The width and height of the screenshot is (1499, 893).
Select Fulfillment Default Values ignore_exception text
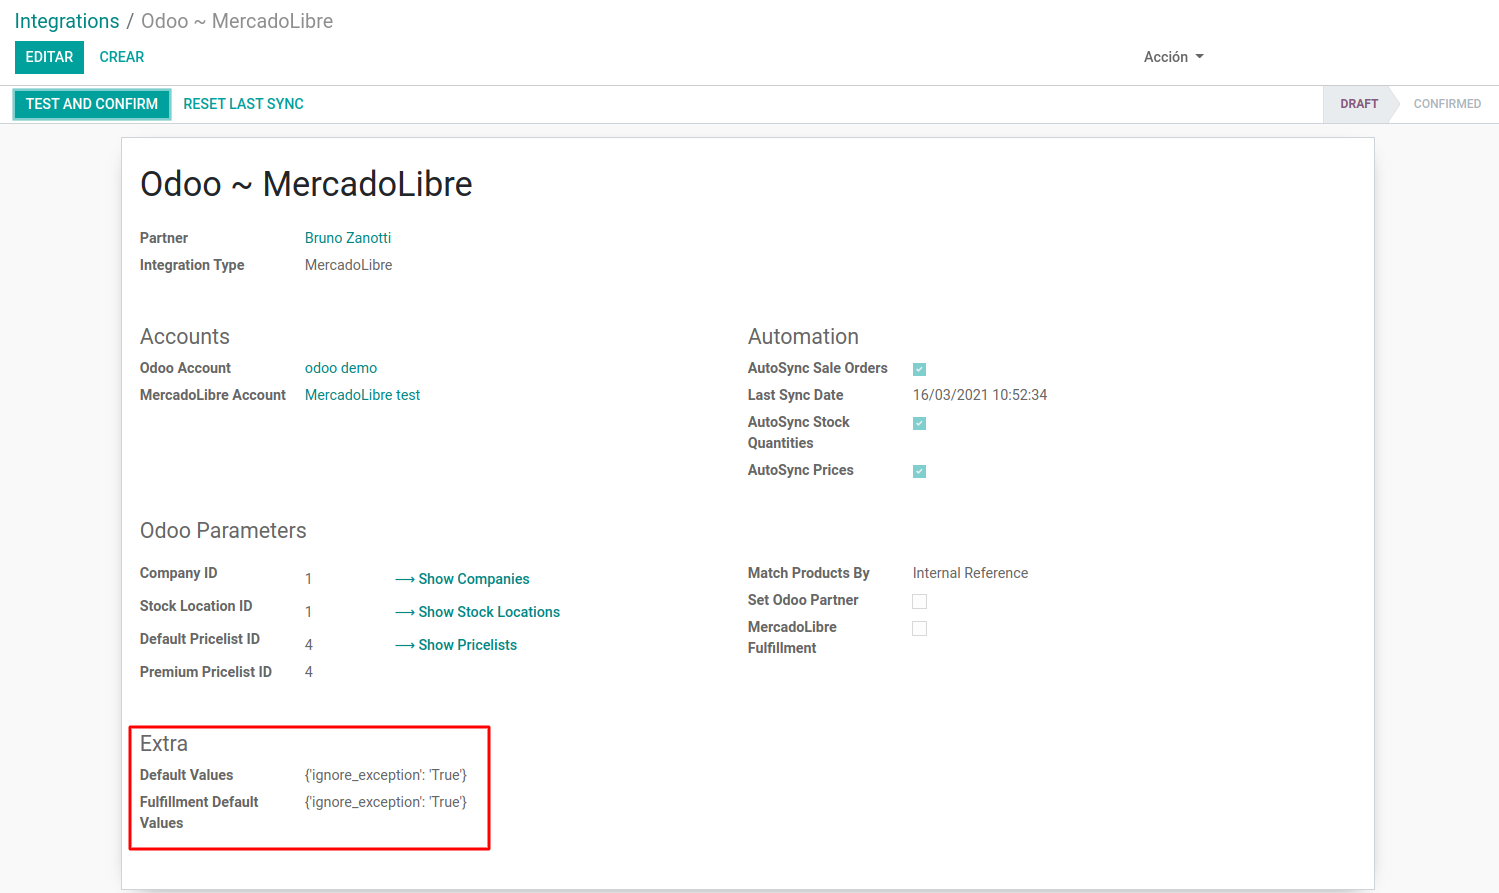[x=386, y=802]
